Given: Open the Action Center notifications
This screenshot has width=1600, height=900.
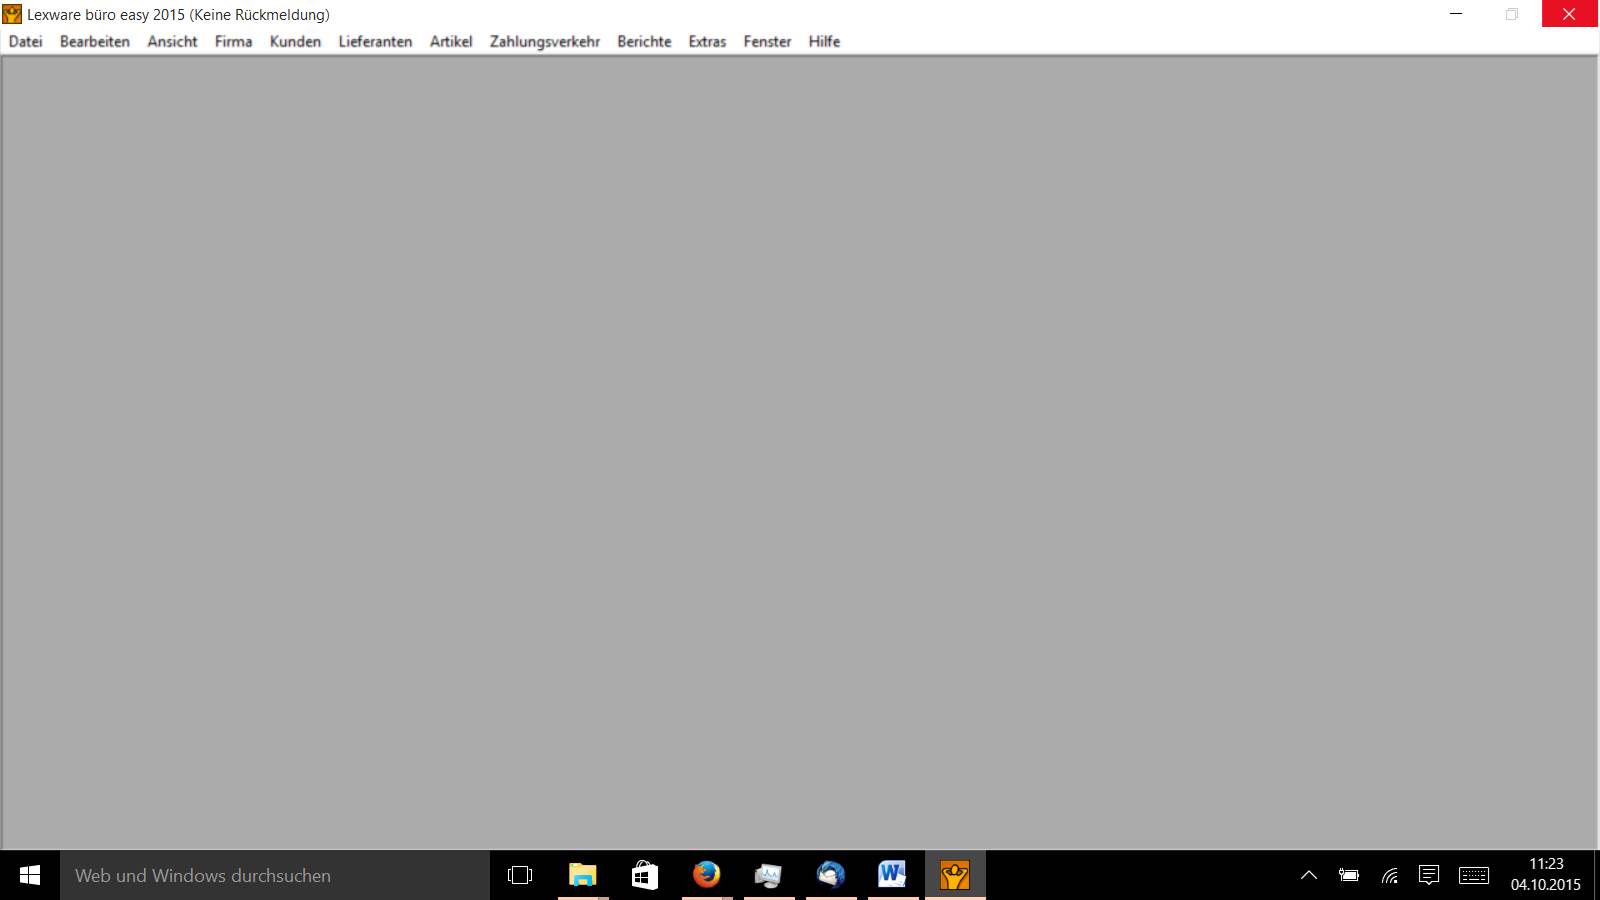Looking at the screenshot, I should [x=1429, y=875].
